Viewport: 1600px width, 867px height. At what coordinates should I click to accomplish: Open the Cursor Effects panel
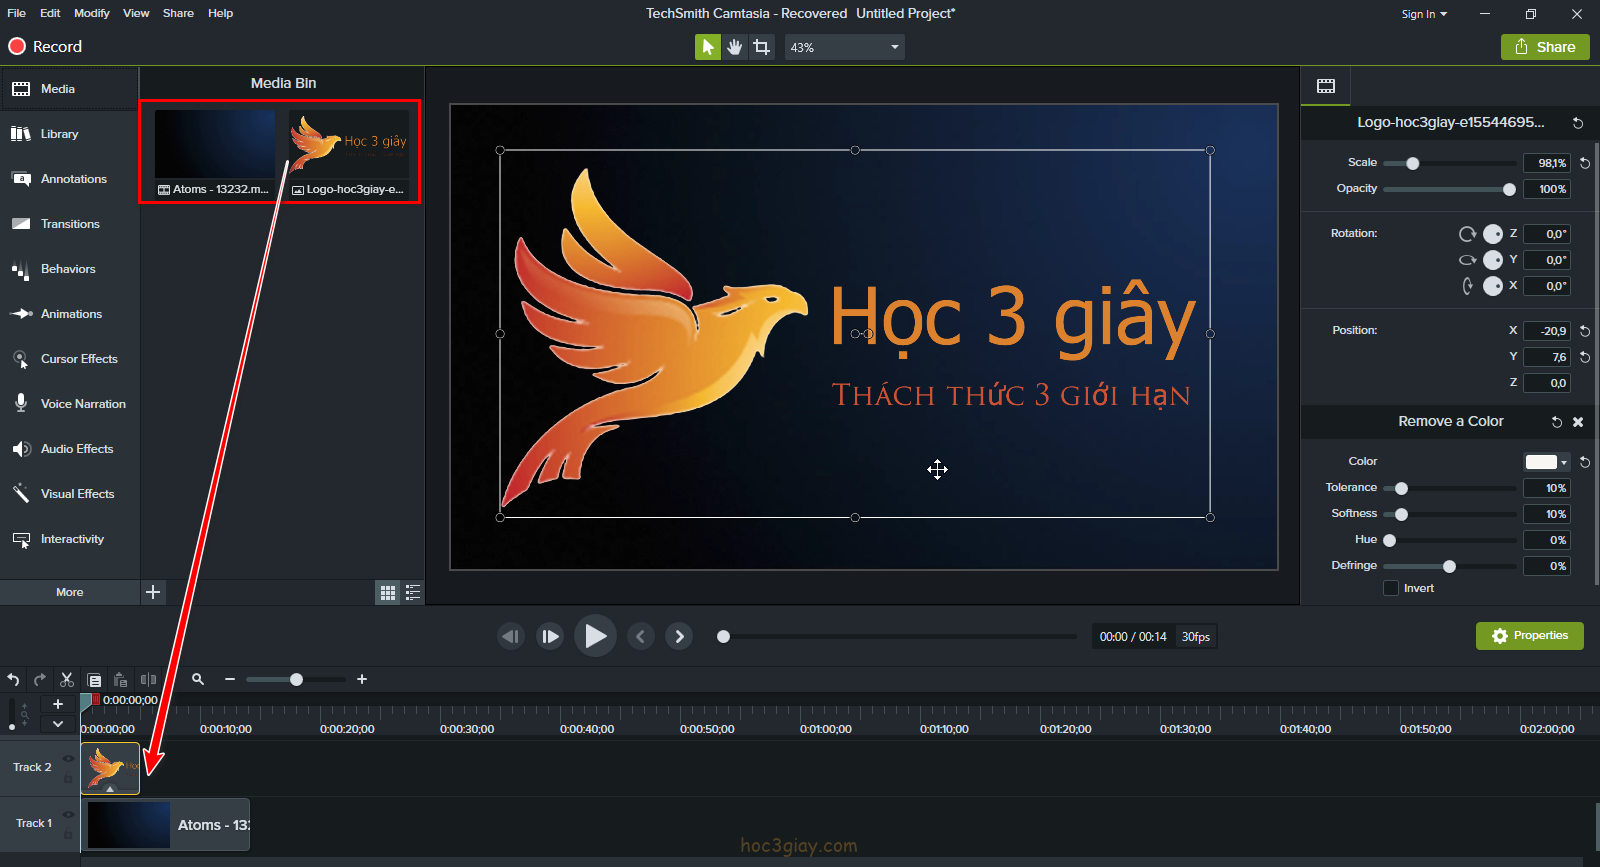point(69,359)
